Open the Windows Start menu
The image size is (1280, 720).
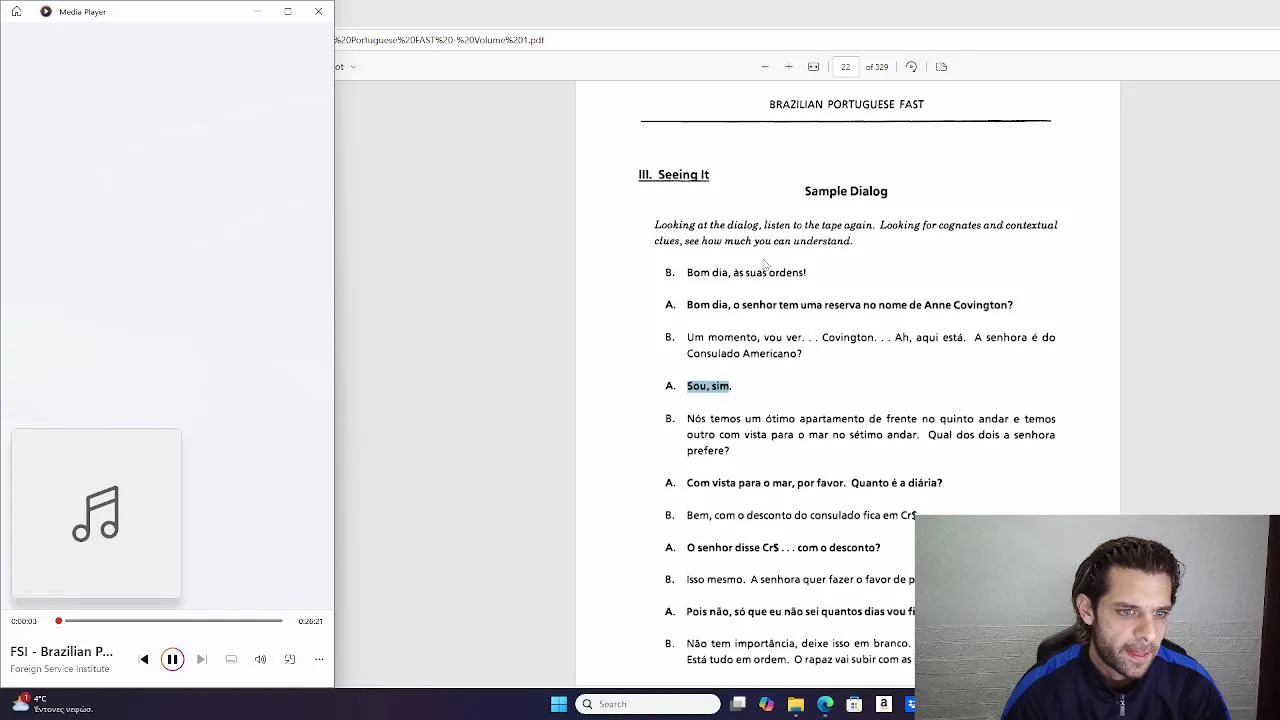[559, 704]
